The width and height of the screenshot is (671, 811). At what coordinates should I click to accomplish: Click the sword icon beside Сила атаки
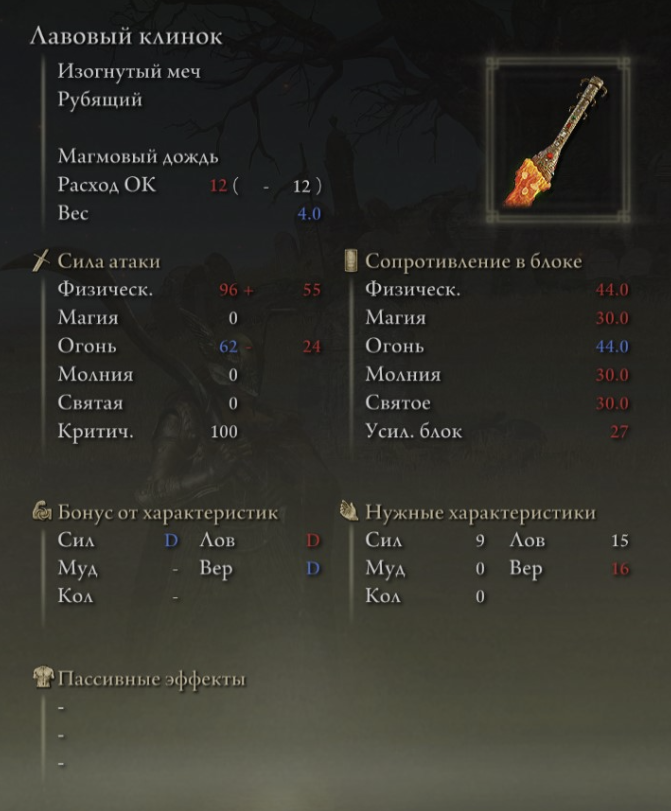click(x=41, y=260)
